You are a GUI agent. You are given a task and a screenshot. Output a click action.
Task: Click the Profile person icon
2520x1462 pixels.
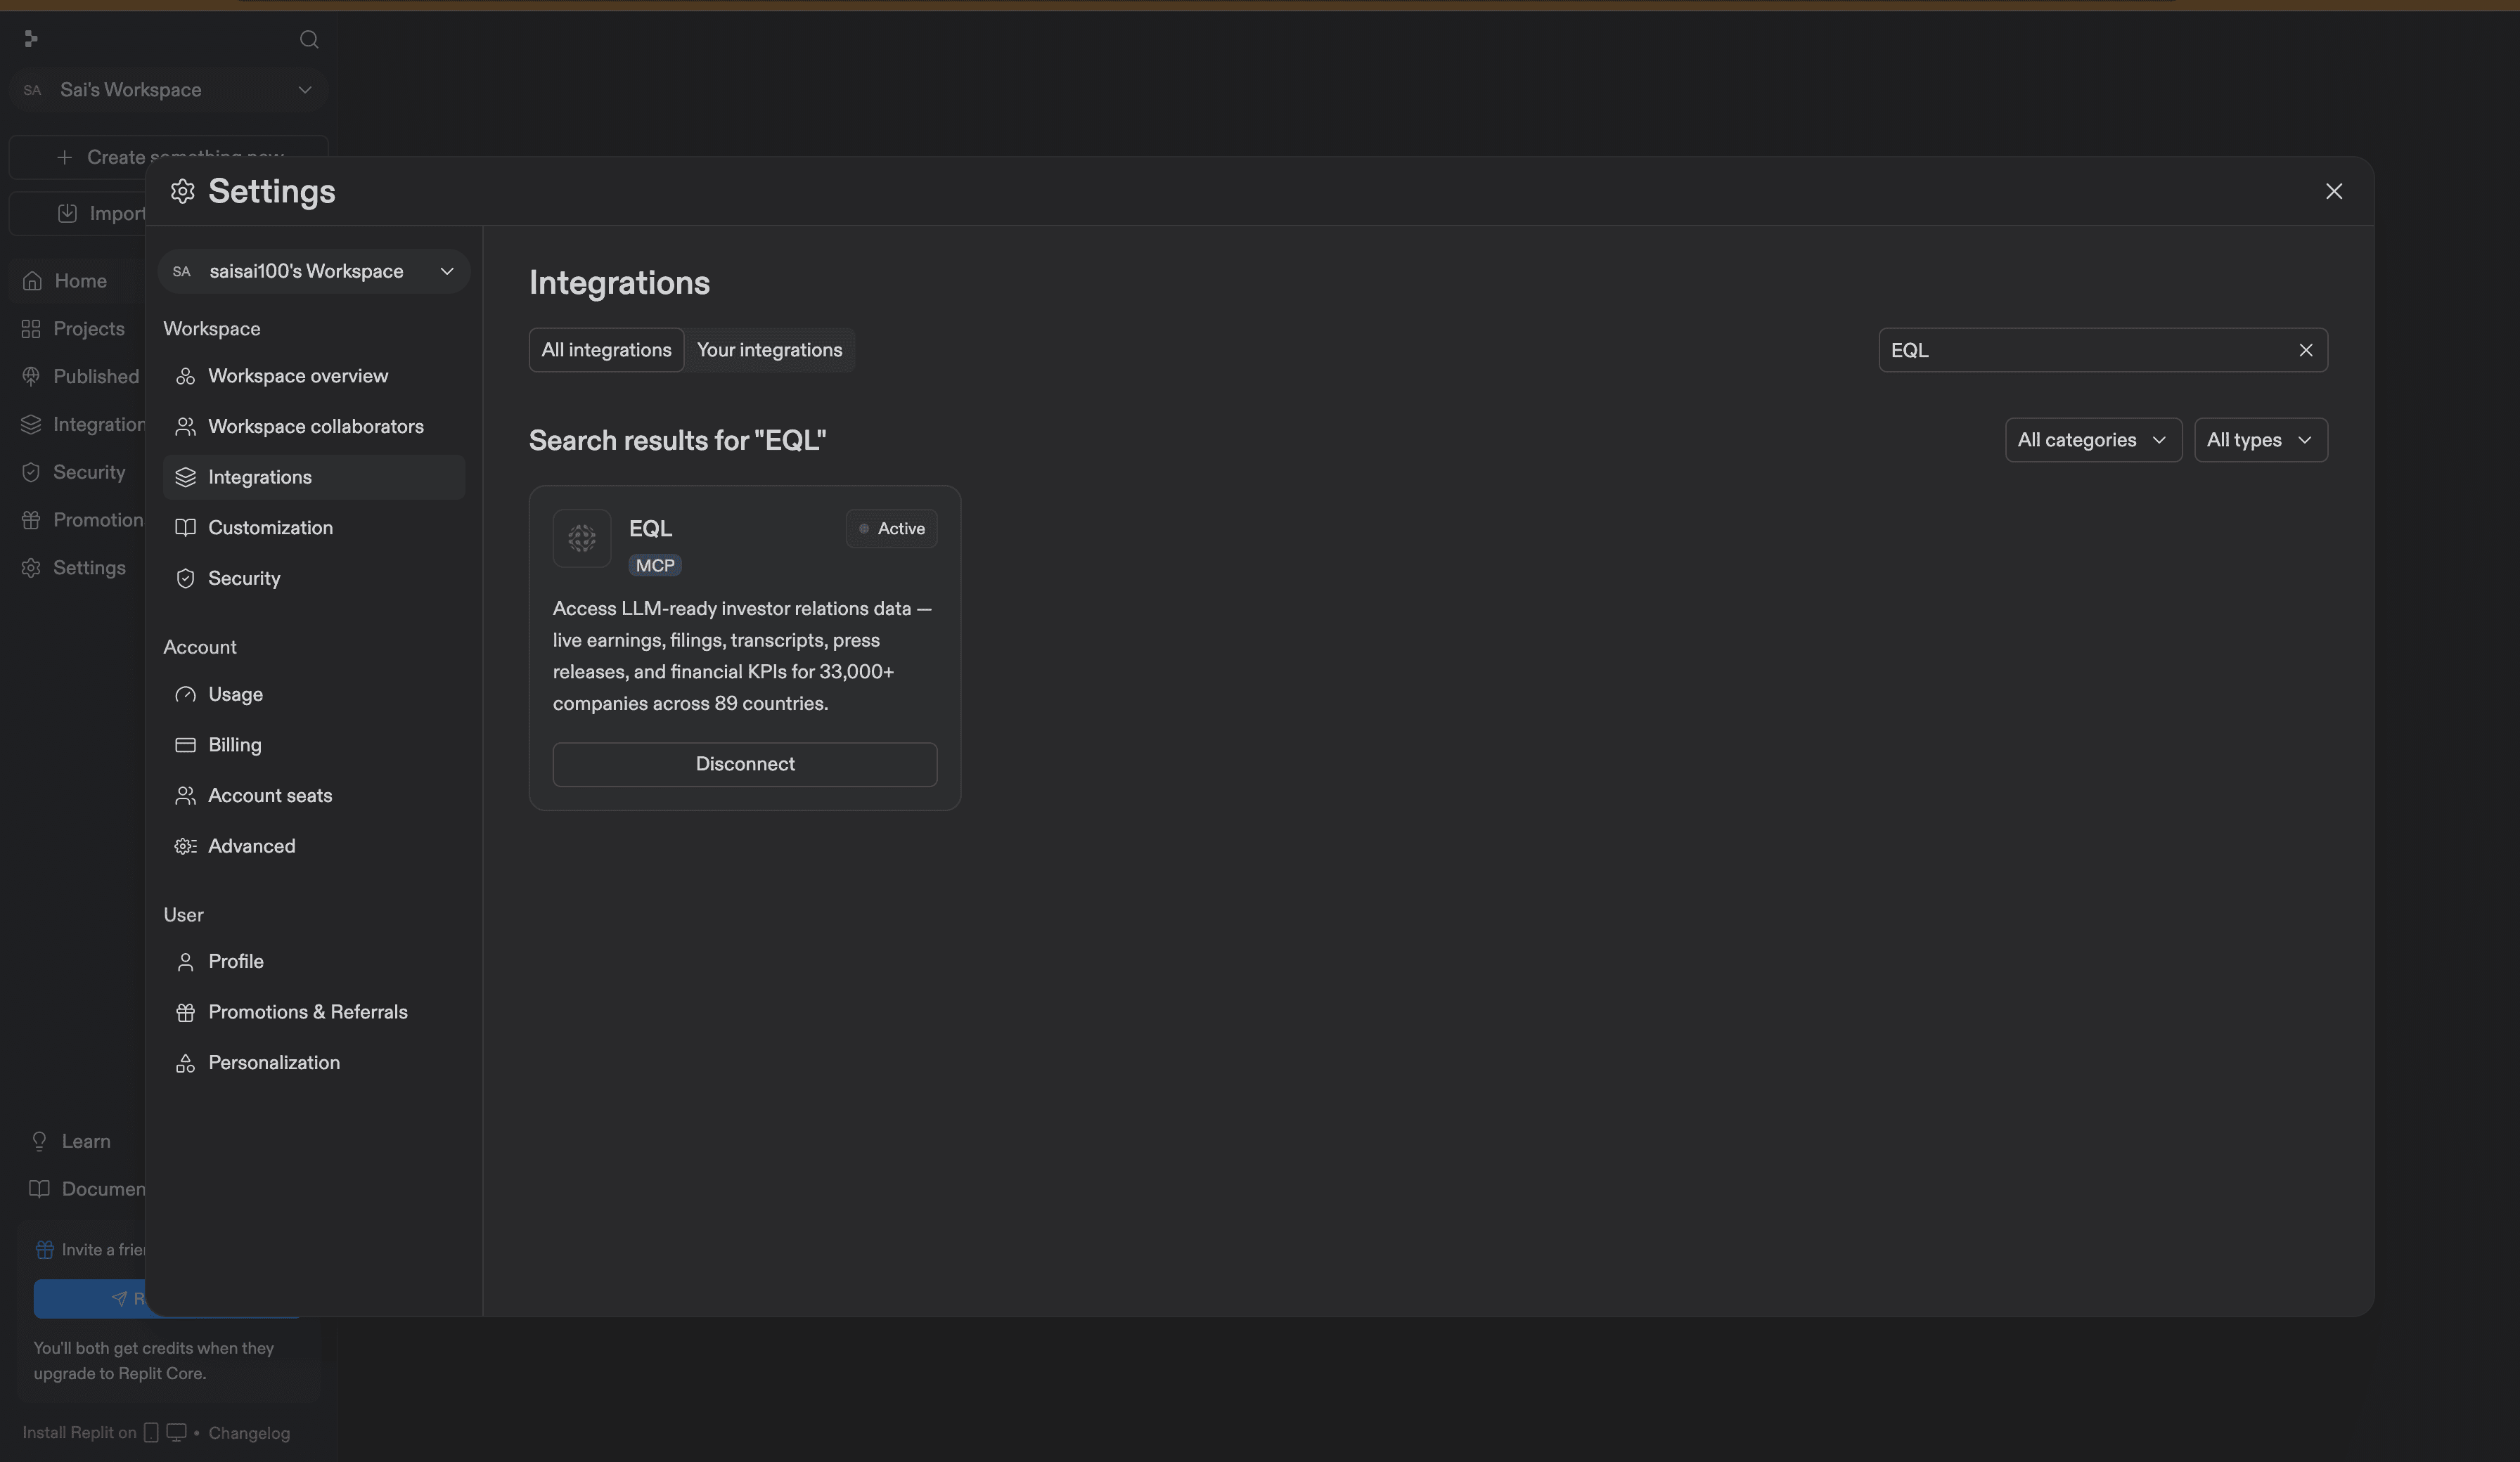pyautogui.click(x=185, y=962)
